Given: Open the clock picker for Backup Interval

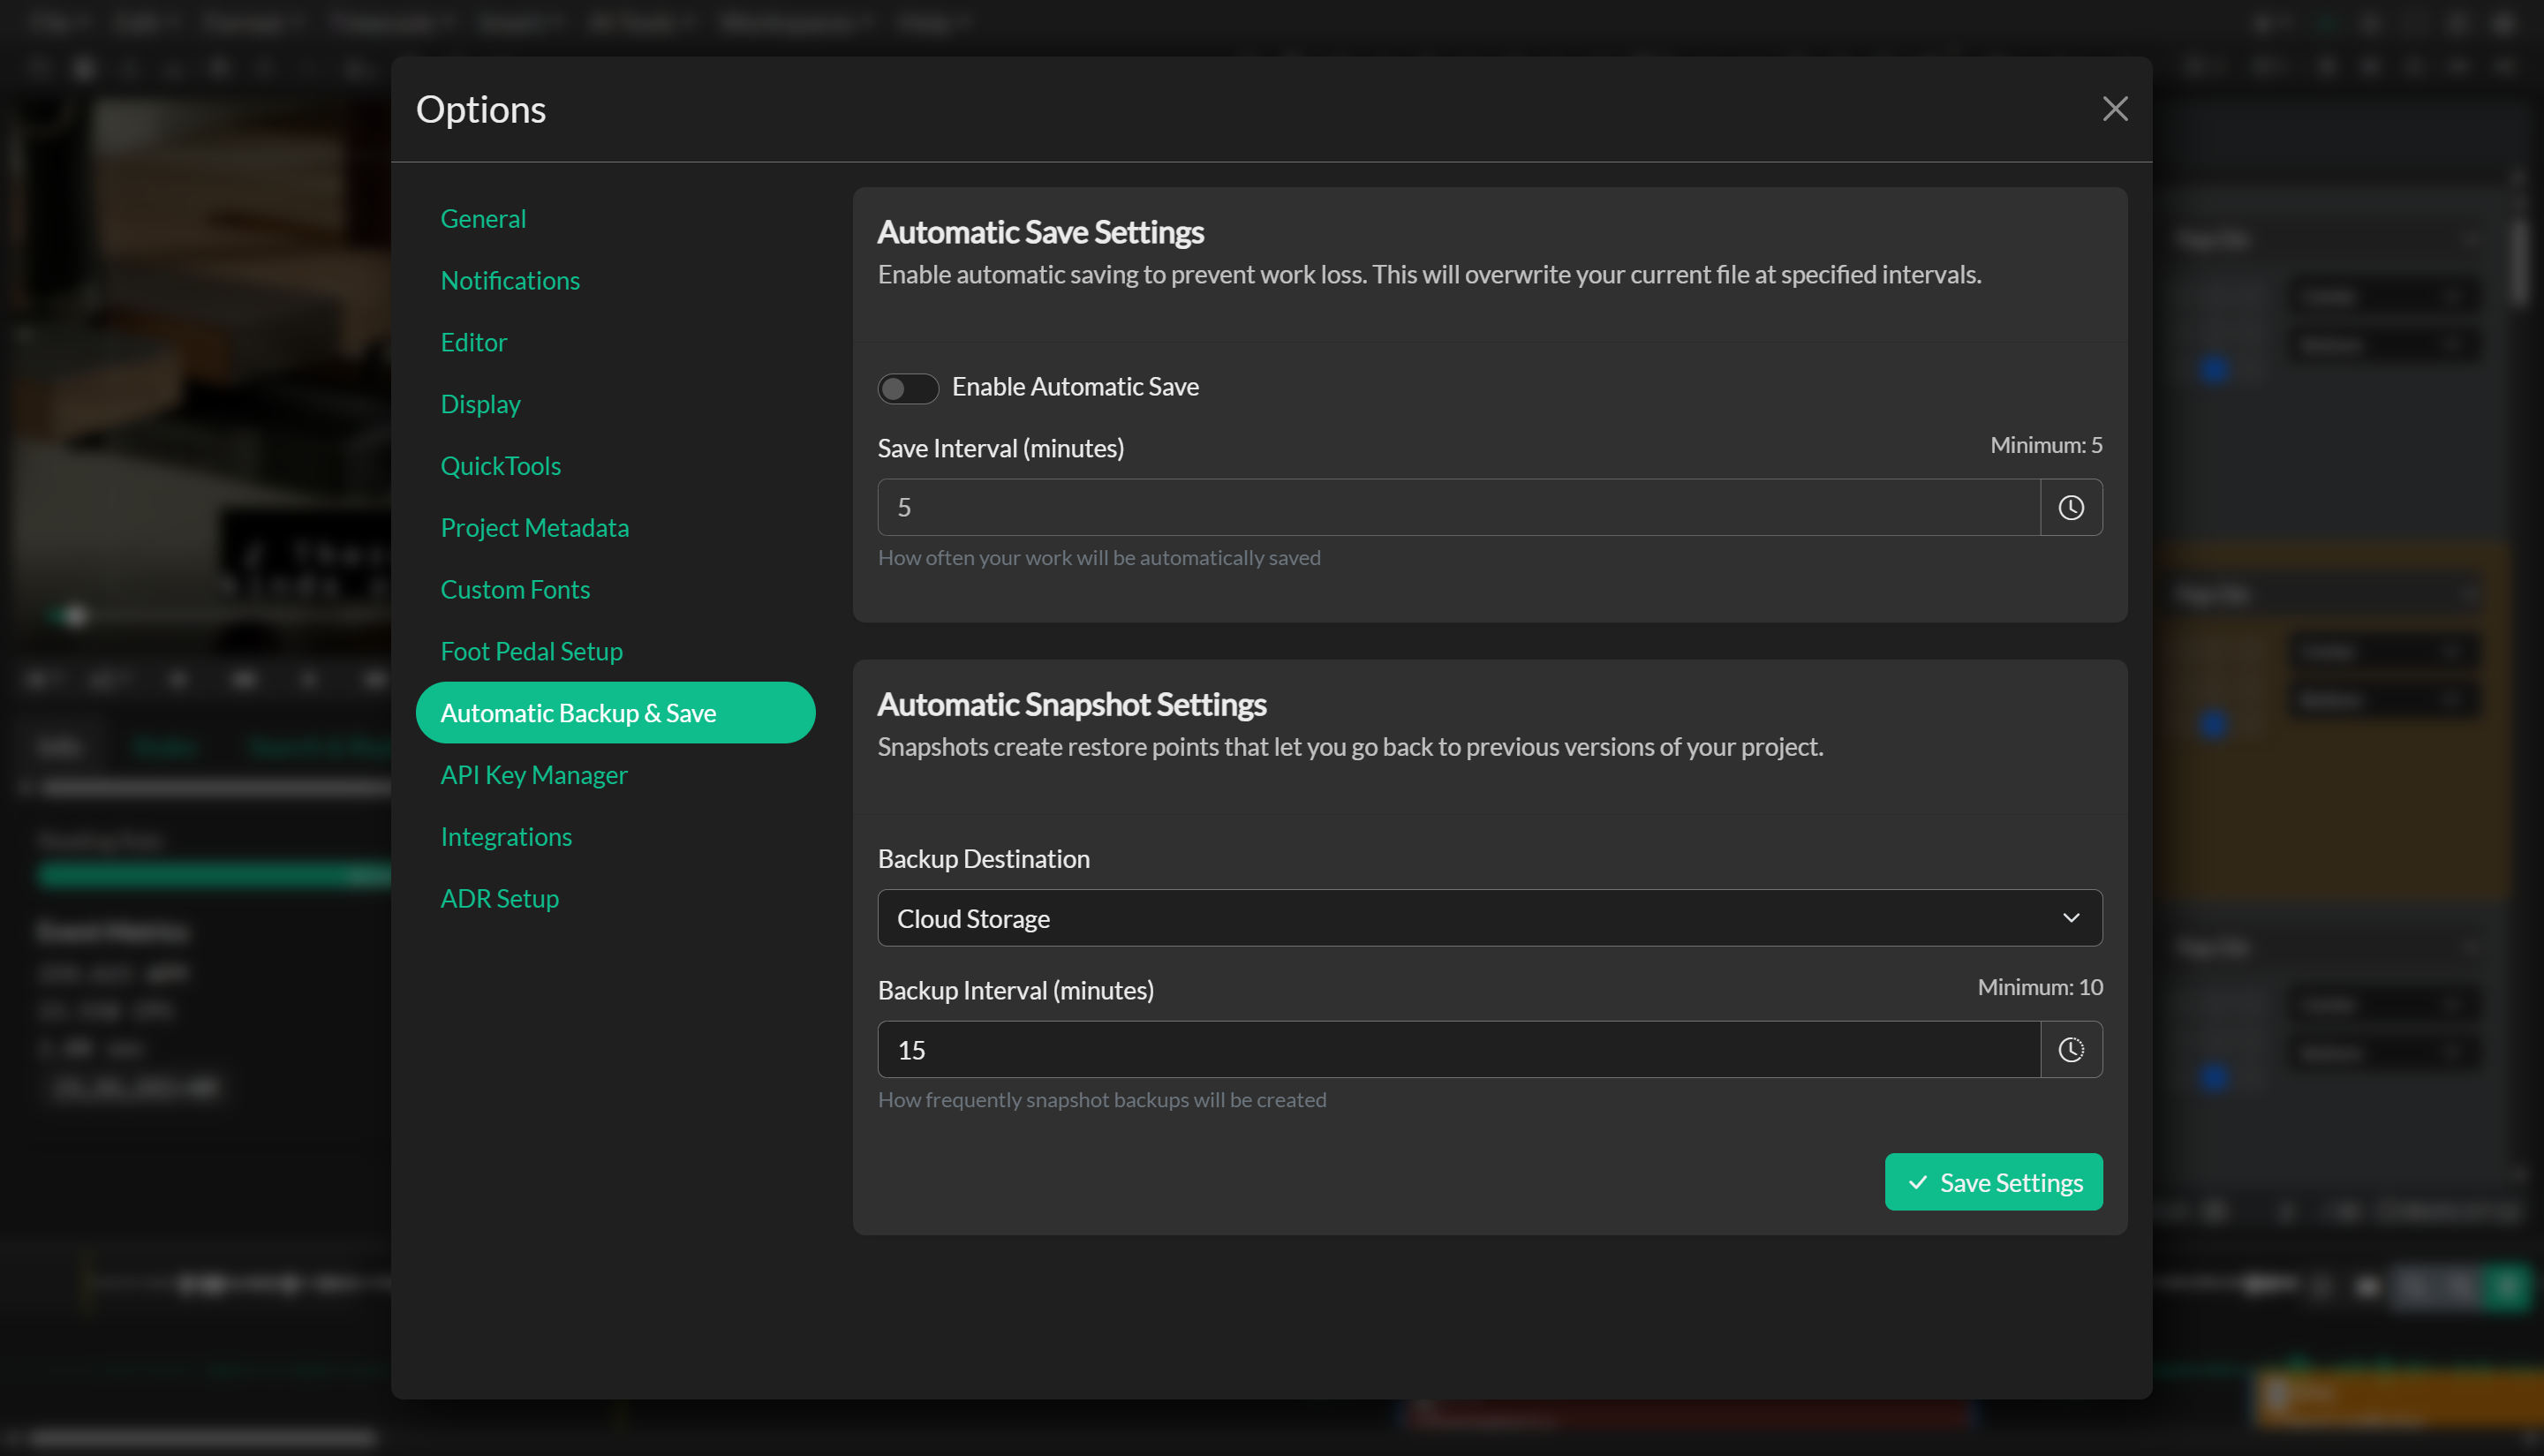Looking at the screenshot, I should [x=2070, y=1049].
